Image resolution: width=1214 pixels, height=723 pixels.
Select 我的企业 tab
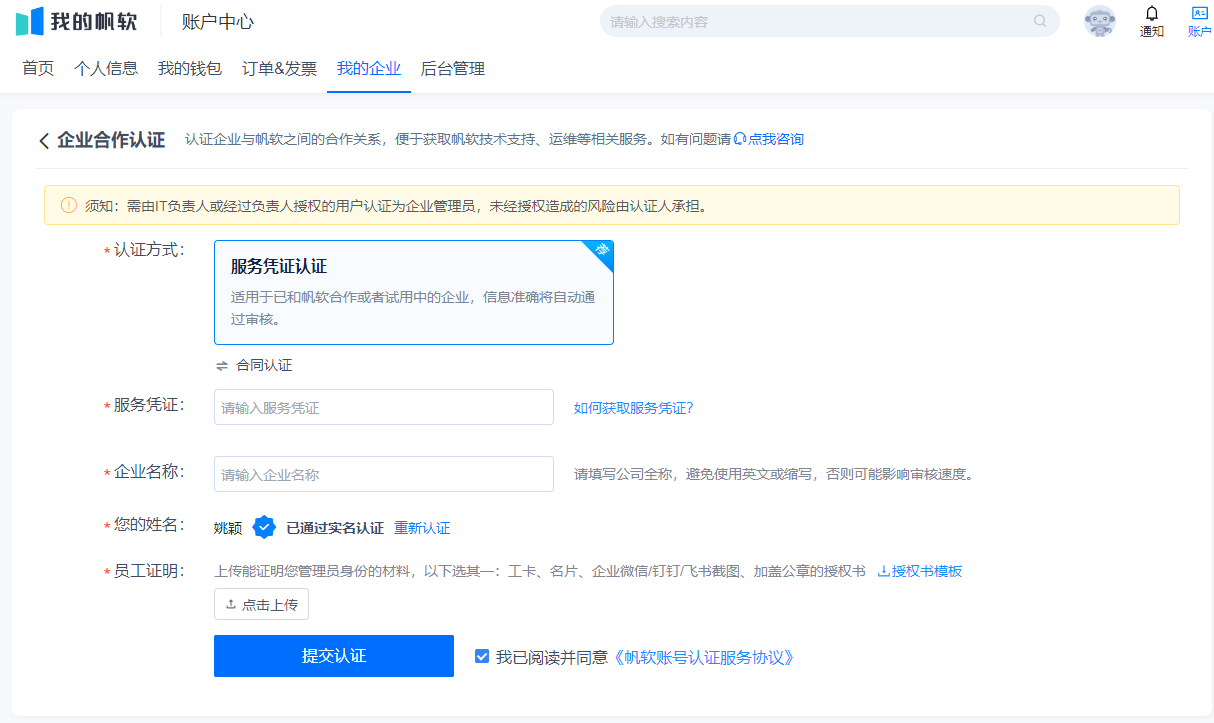point(369,68)
